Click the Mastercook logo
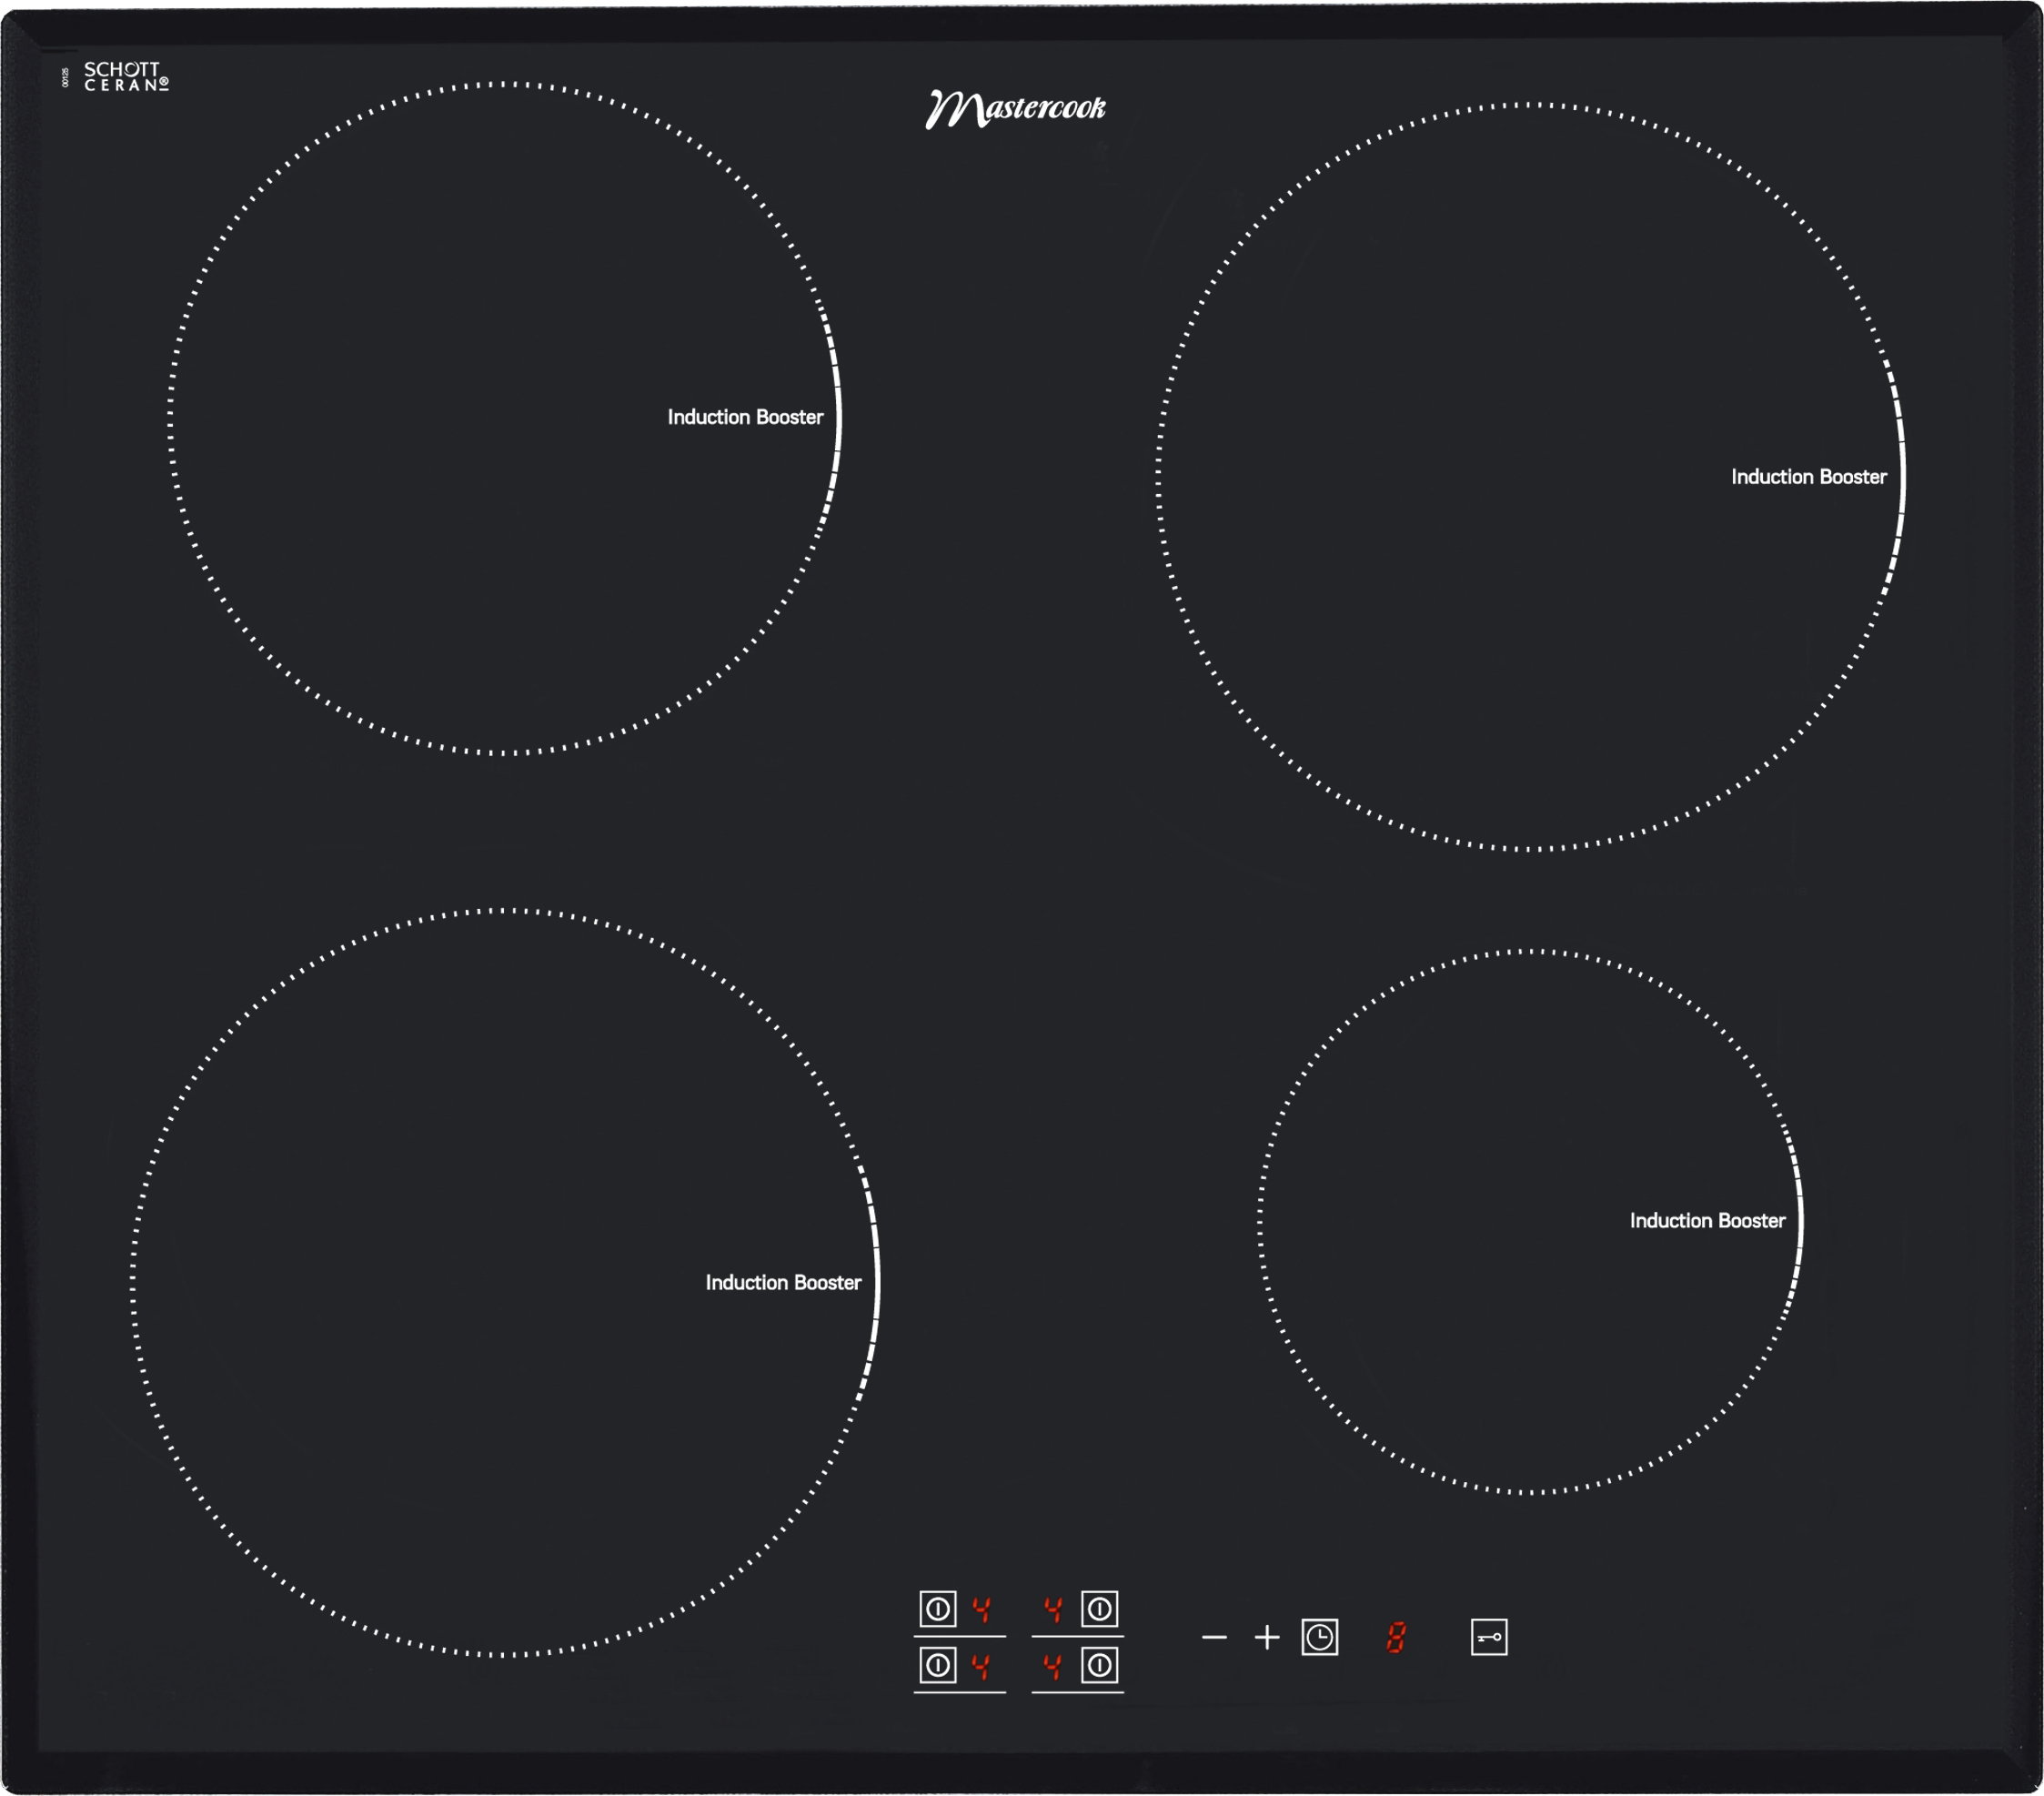This screenshot has height=1796, width=2044. pyautogui.click(x=1015, y=108)
